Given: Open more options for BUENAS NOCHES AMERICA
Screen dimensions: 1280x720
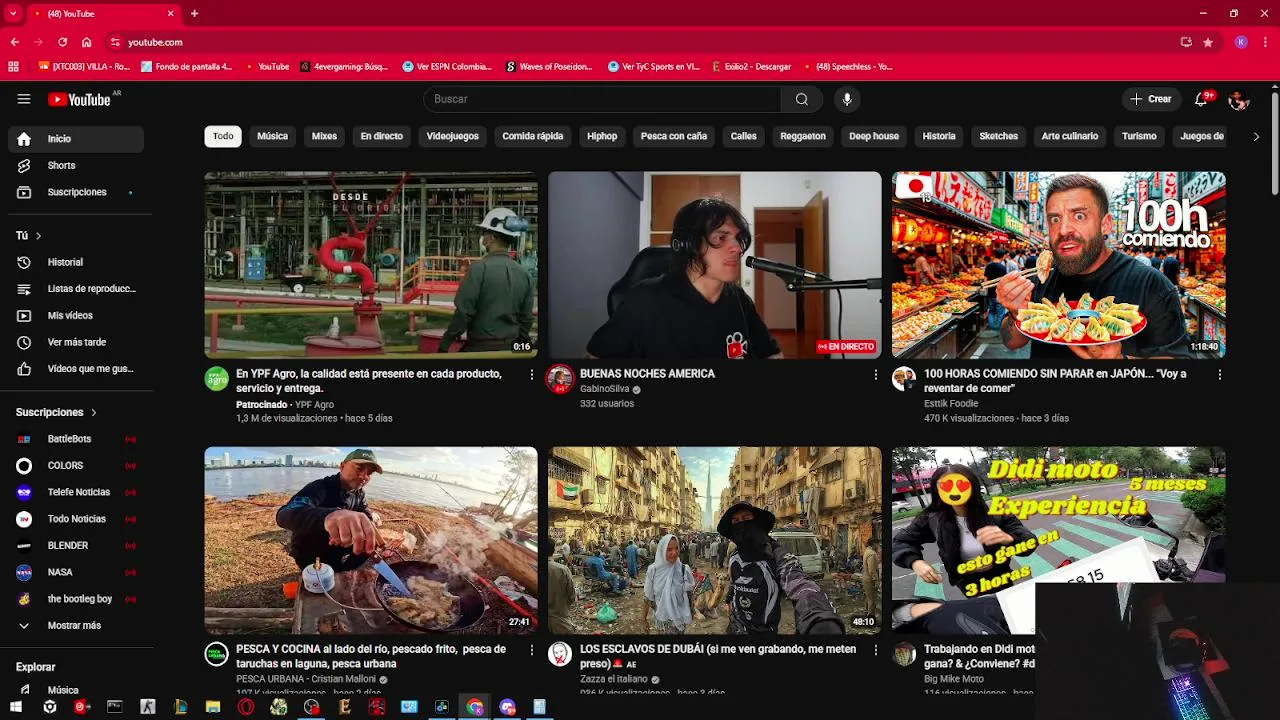Looking at the screenshot, I should point(875,374).
